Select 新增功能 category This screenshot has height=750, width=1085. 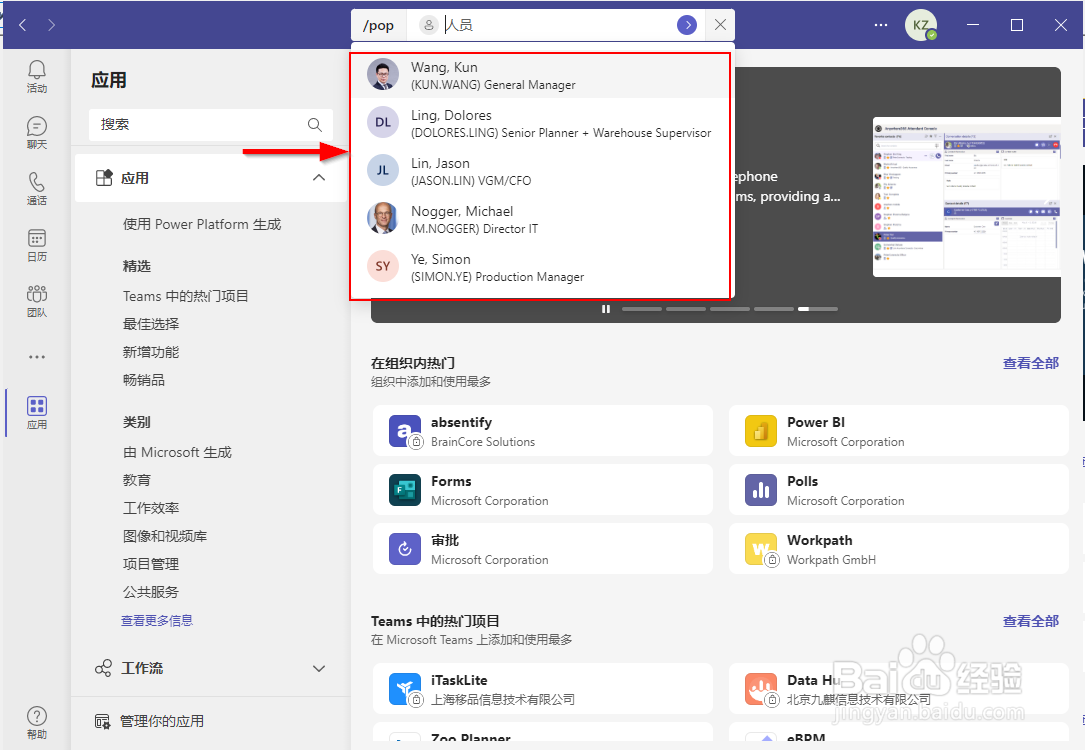[151, 352]
